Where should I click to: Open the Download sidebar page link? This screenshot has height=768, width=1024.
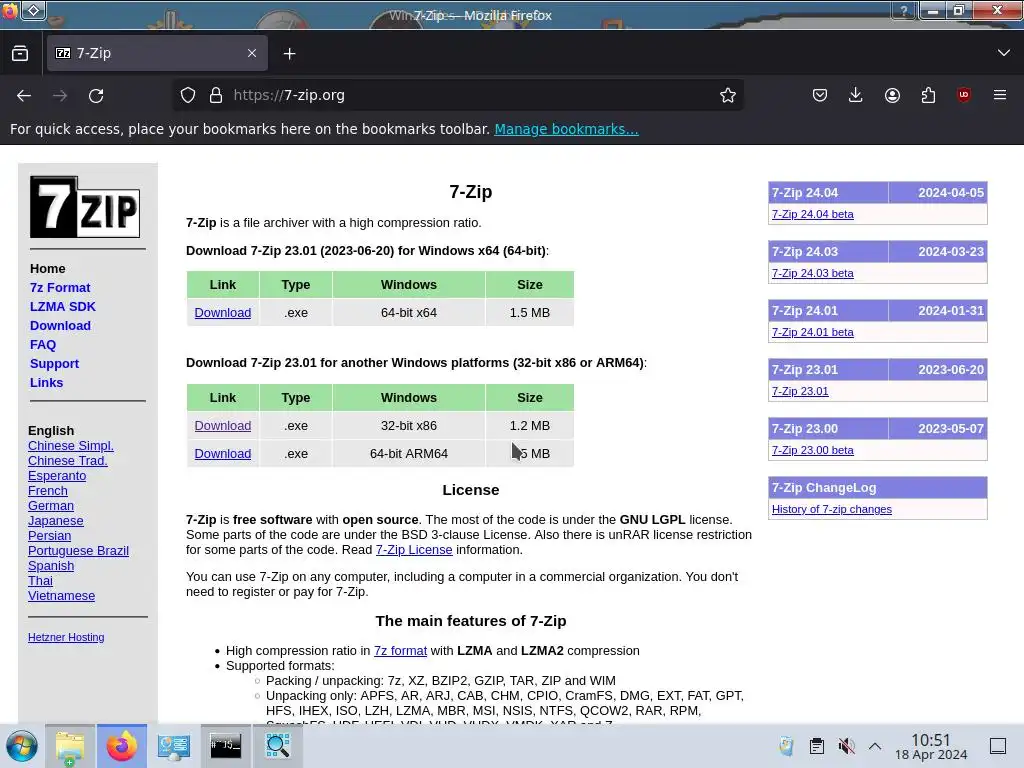60,325
